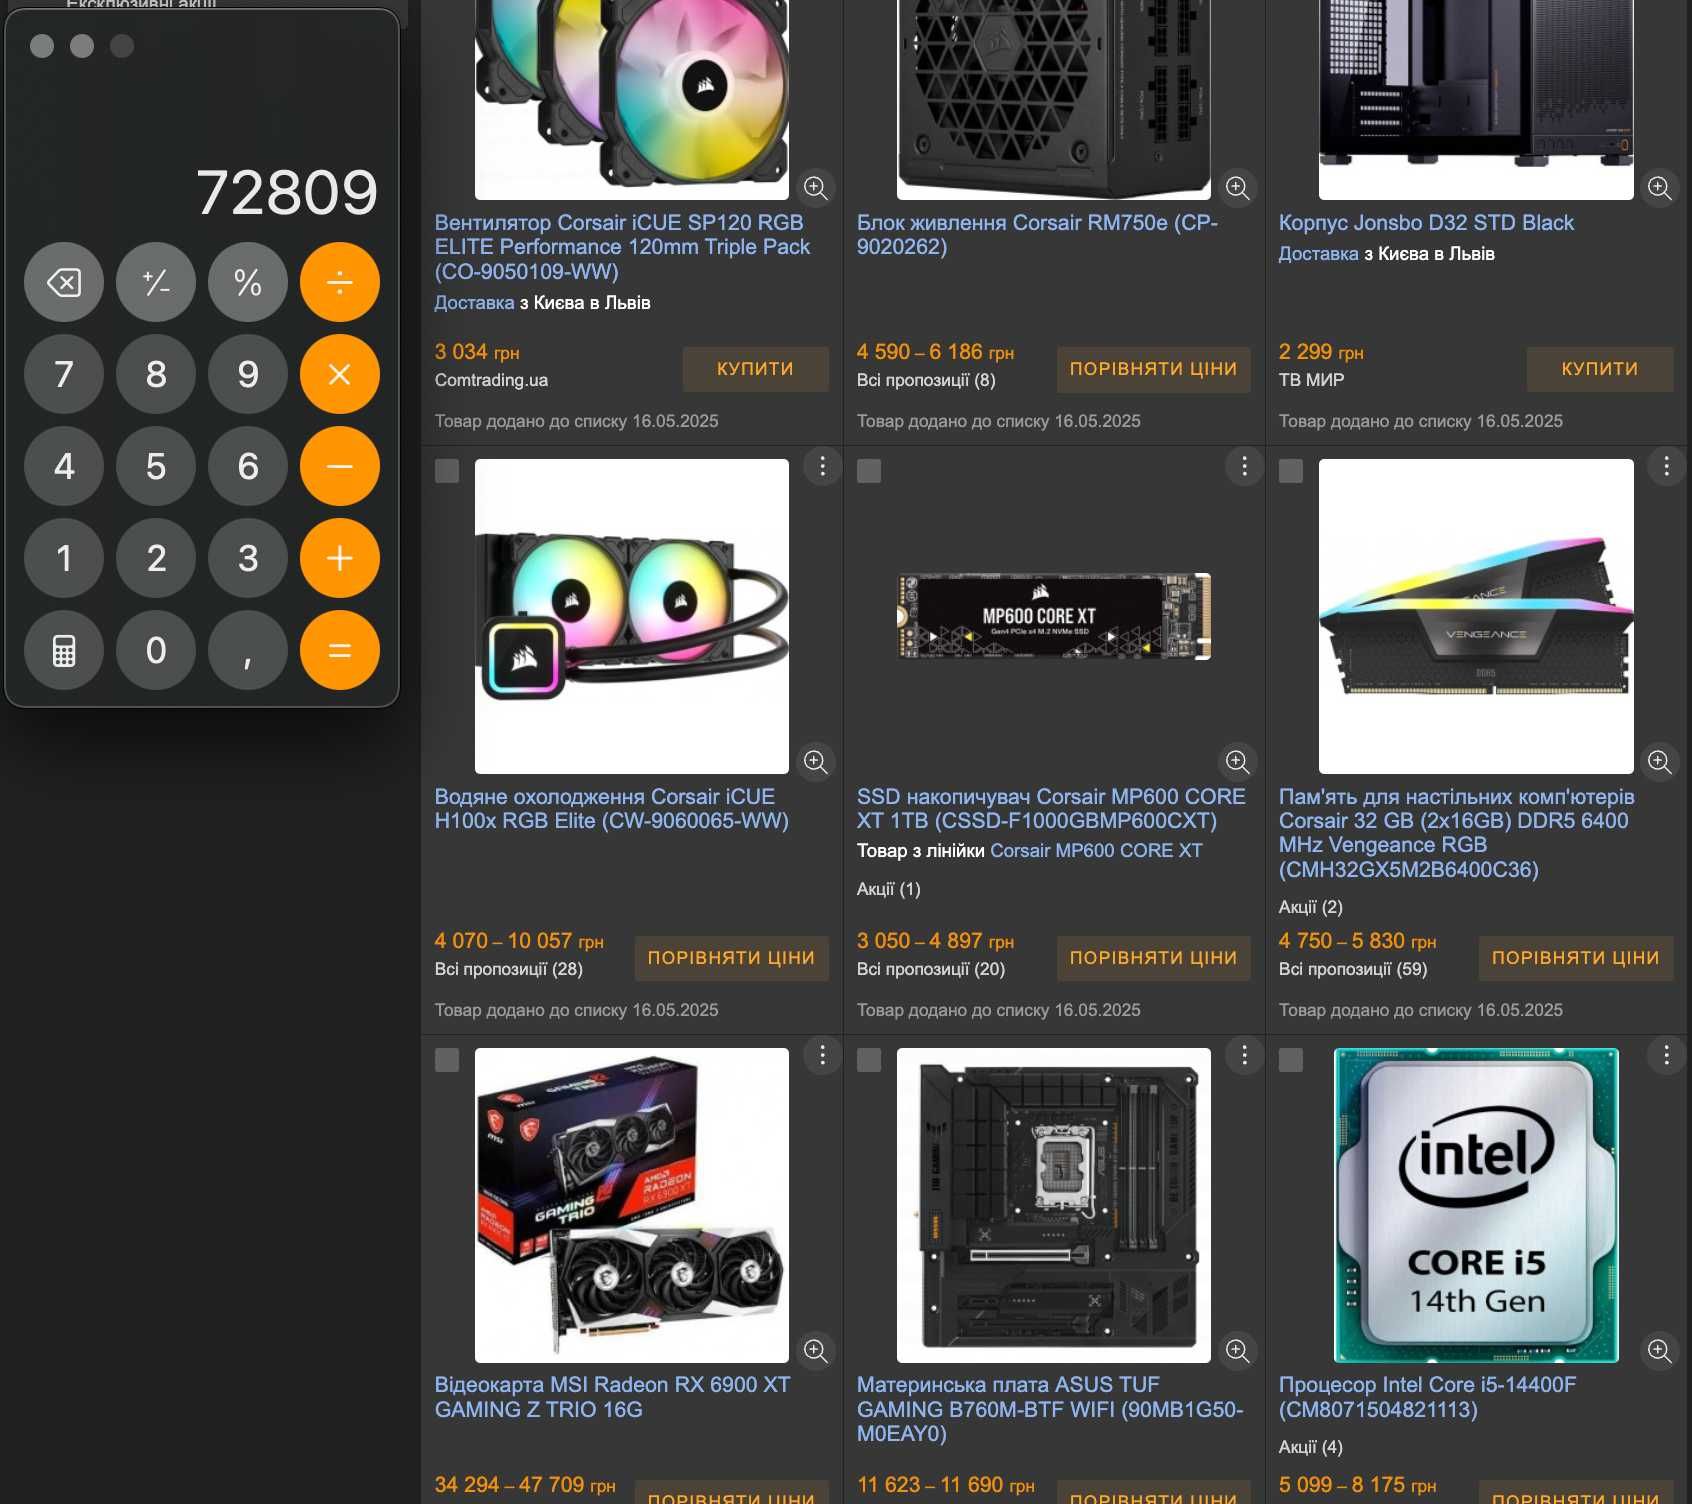
Task: Click the divide operator in calculator
Action: coord(340,282)
